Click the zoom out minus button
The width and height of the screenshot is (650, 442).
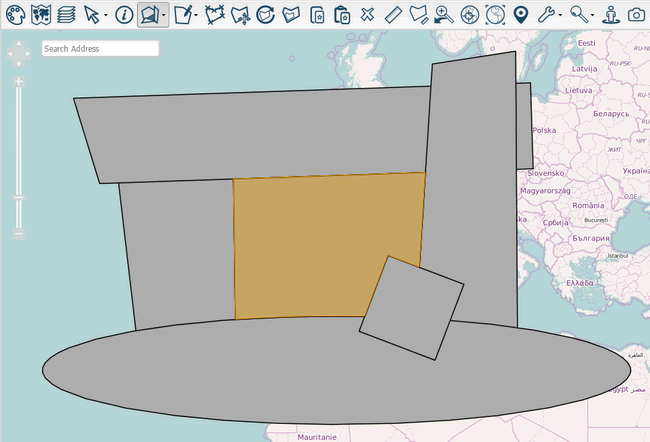coord(18,233)
